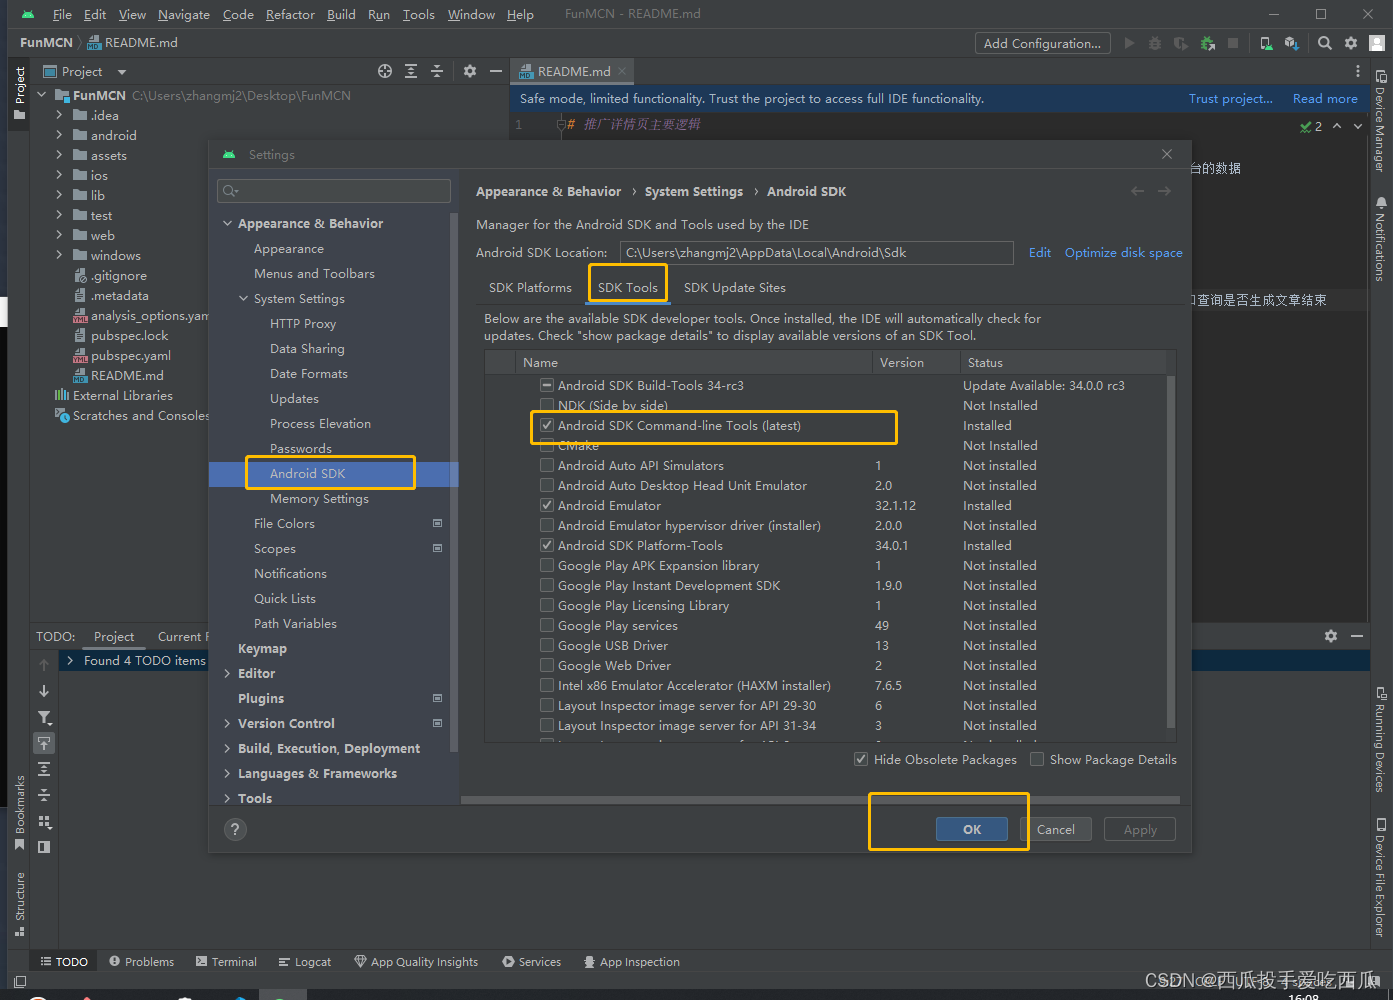
Task: Open Terminal tool window tab
Action: (x=226, y=962)
